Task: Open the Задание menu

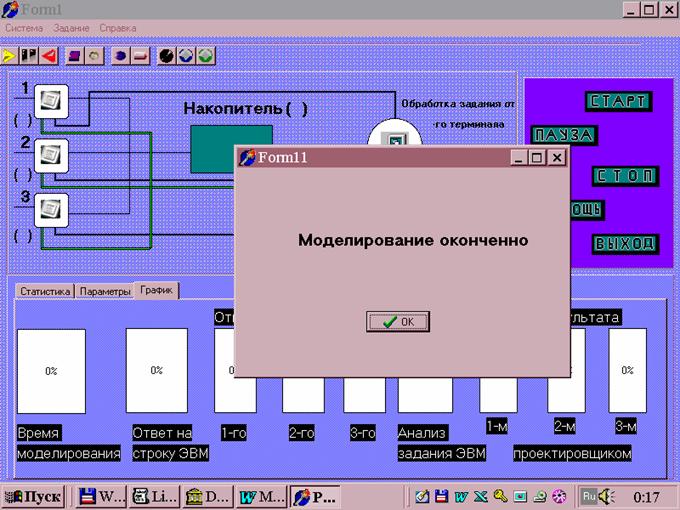Action: [x=71, y=28]
